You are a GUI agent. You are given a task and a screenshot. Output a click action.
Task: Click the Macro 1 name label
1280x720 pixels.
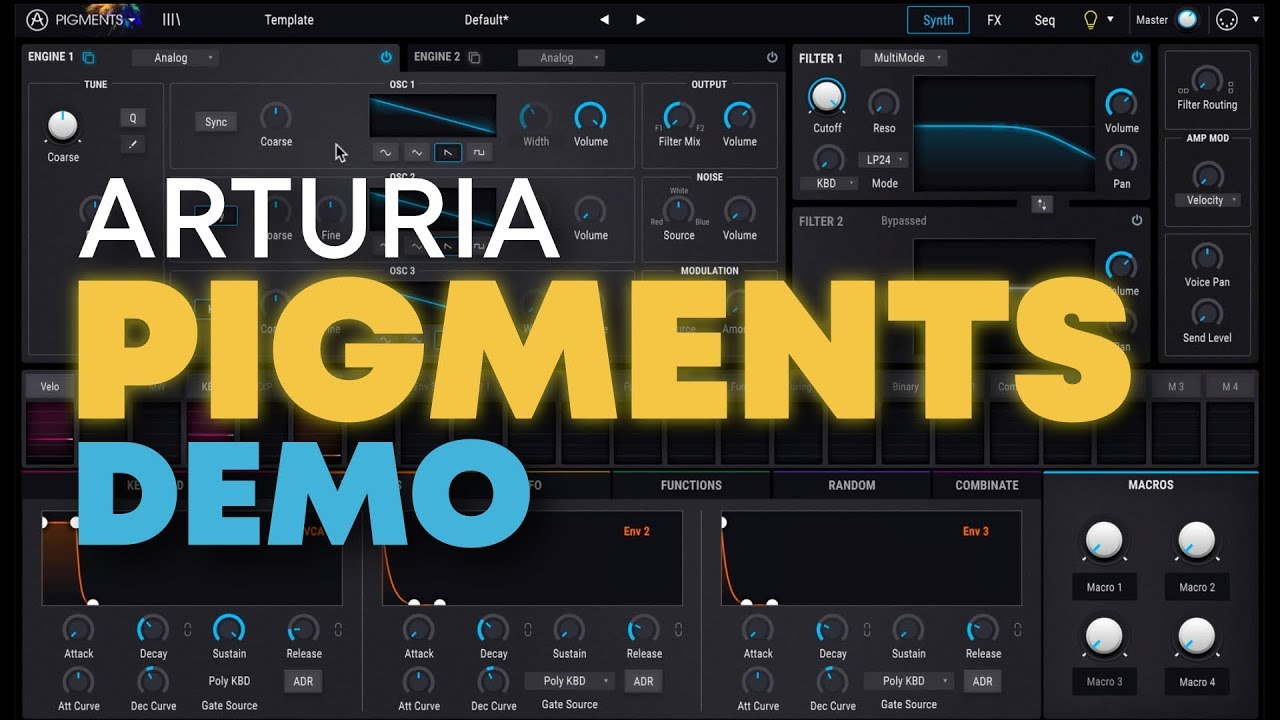tap(1105, 587)
